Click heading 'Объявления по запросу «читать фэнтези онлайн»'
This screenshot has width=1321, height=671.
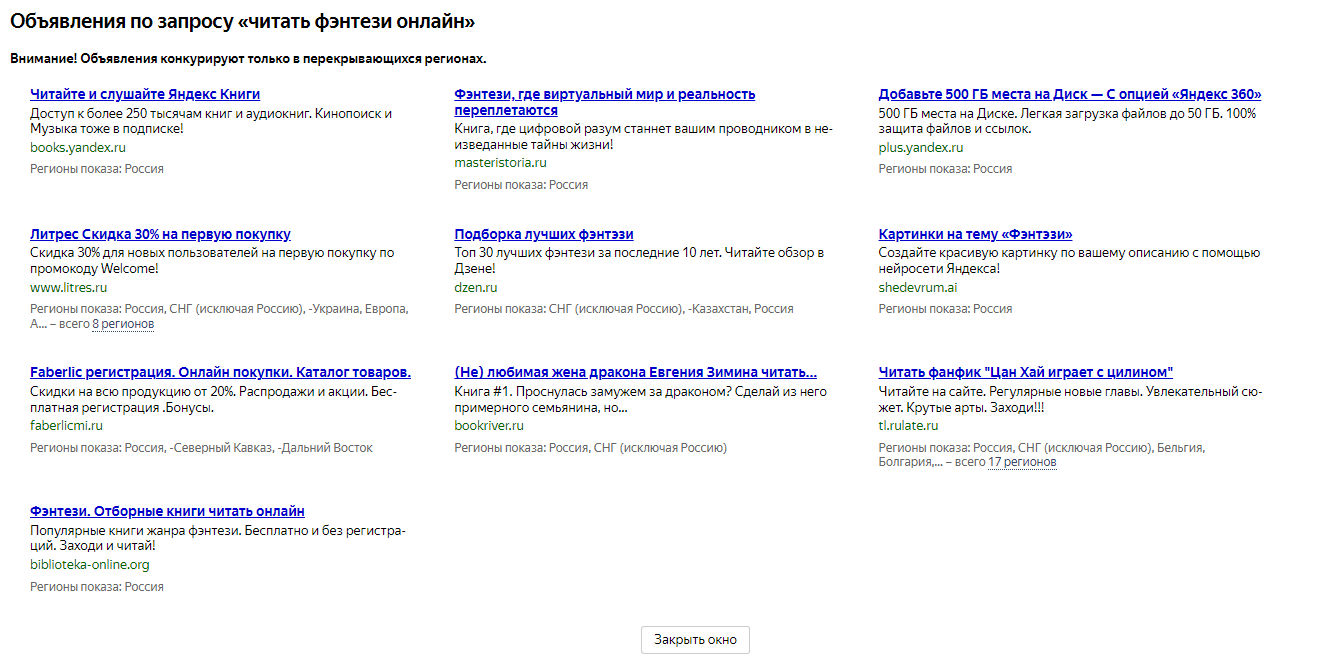[243, 21]
